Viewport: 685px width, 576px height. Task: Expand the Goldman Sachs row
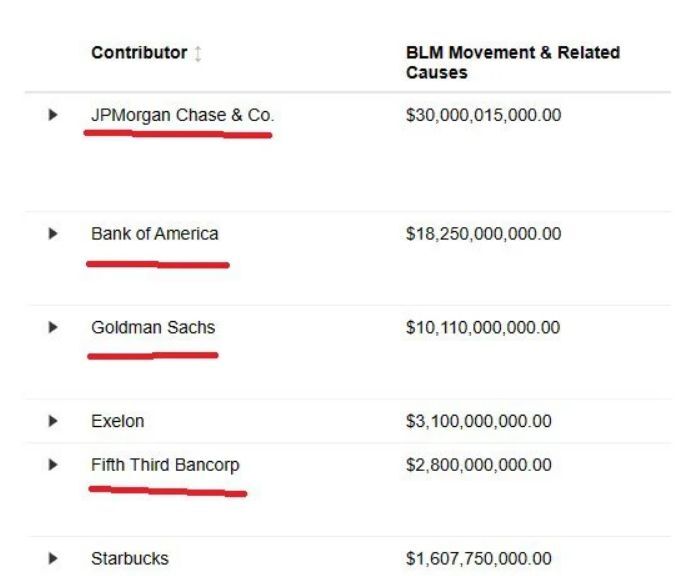[x=53, y=328]
